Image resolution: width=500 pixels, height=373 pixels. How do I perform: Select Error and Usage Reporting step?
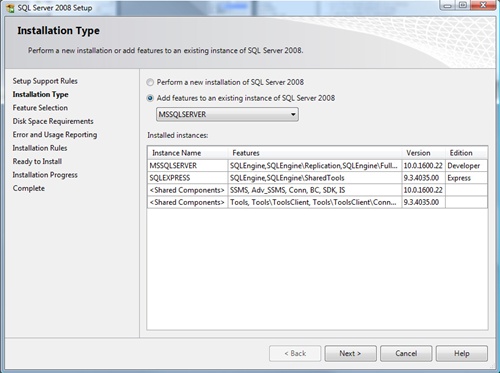point(55,135)
